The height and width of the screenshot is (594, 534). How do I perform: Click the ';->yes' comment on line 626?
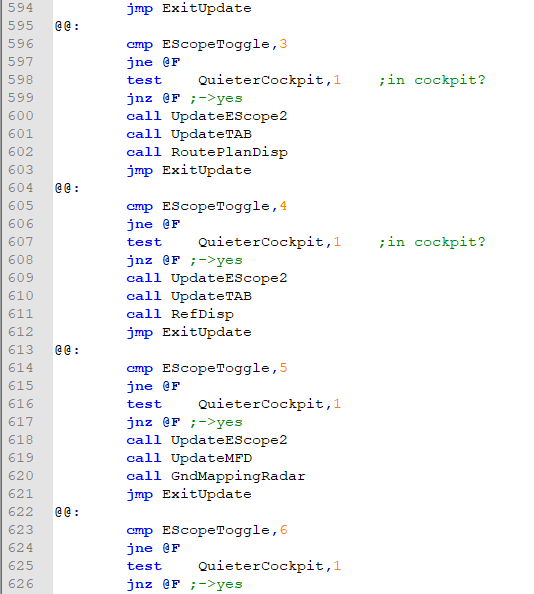pos(216,584)
